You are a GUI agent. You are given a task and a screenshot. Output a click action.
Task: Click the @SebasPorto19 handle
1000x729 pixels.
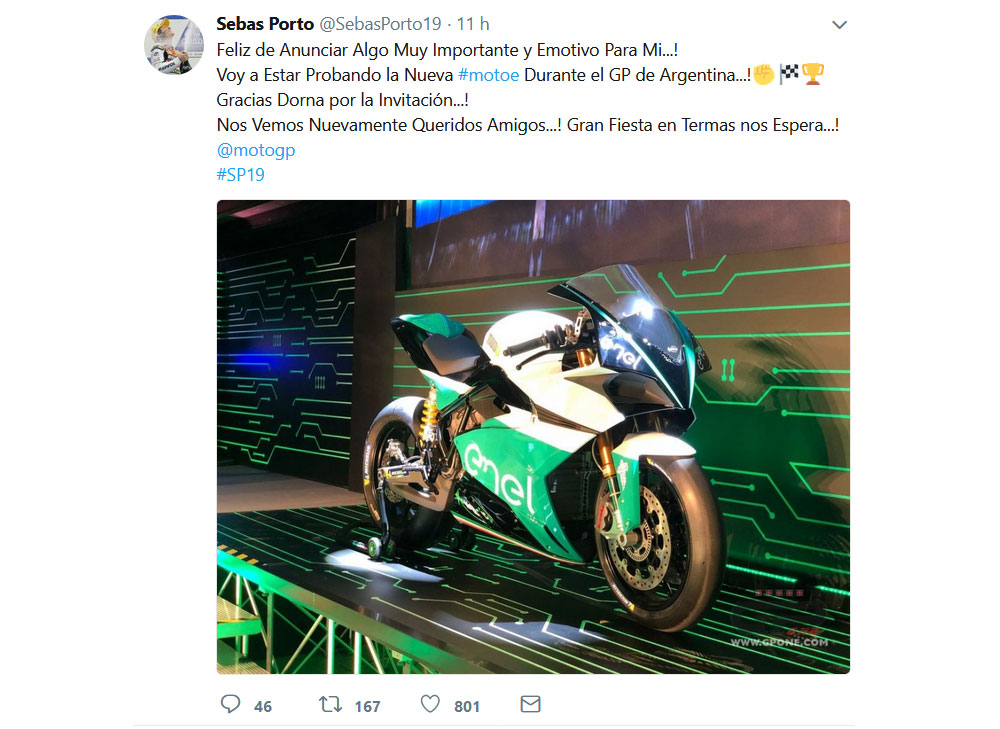(381, 24)
